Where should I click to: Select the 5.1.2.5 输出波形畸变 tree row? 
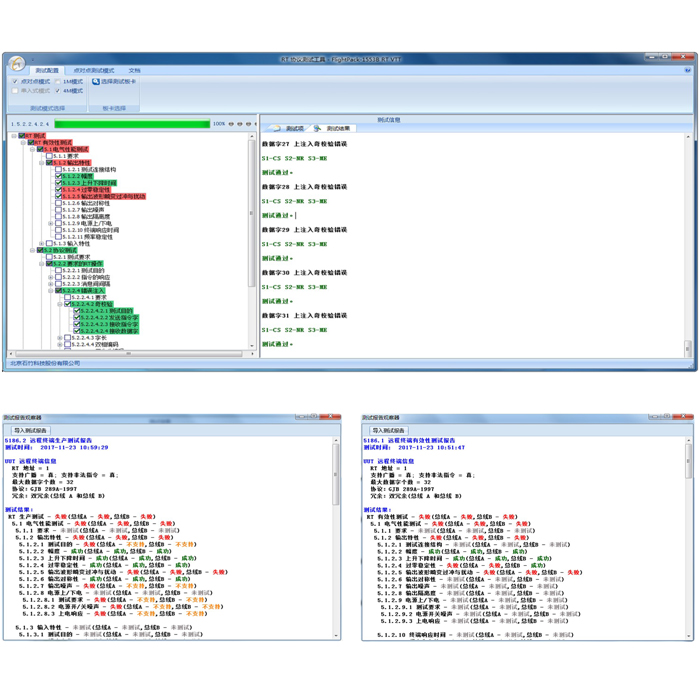[x=104, y=196]
